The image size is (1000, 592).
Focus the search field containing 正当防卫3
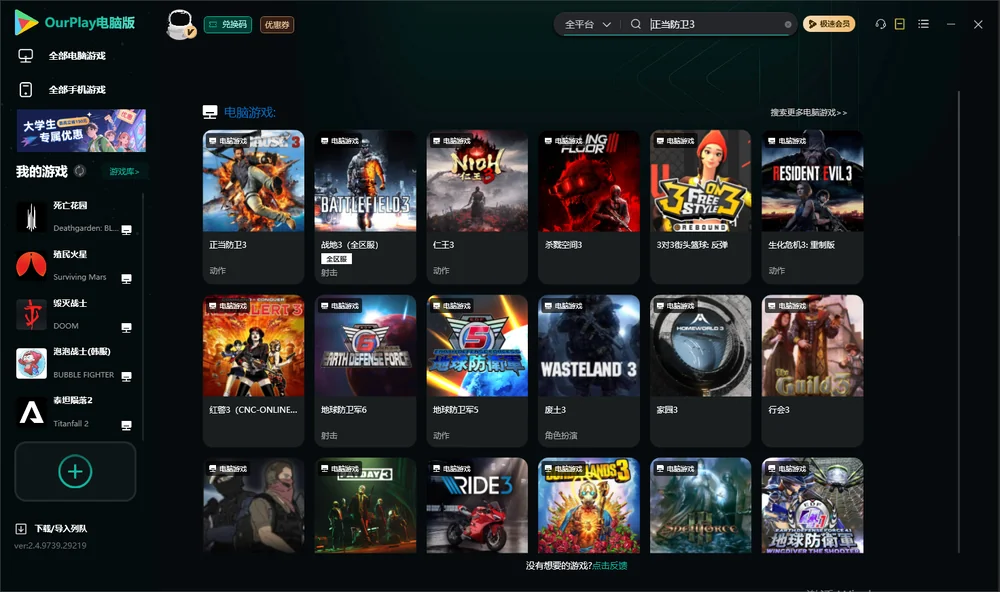(714, 24)
